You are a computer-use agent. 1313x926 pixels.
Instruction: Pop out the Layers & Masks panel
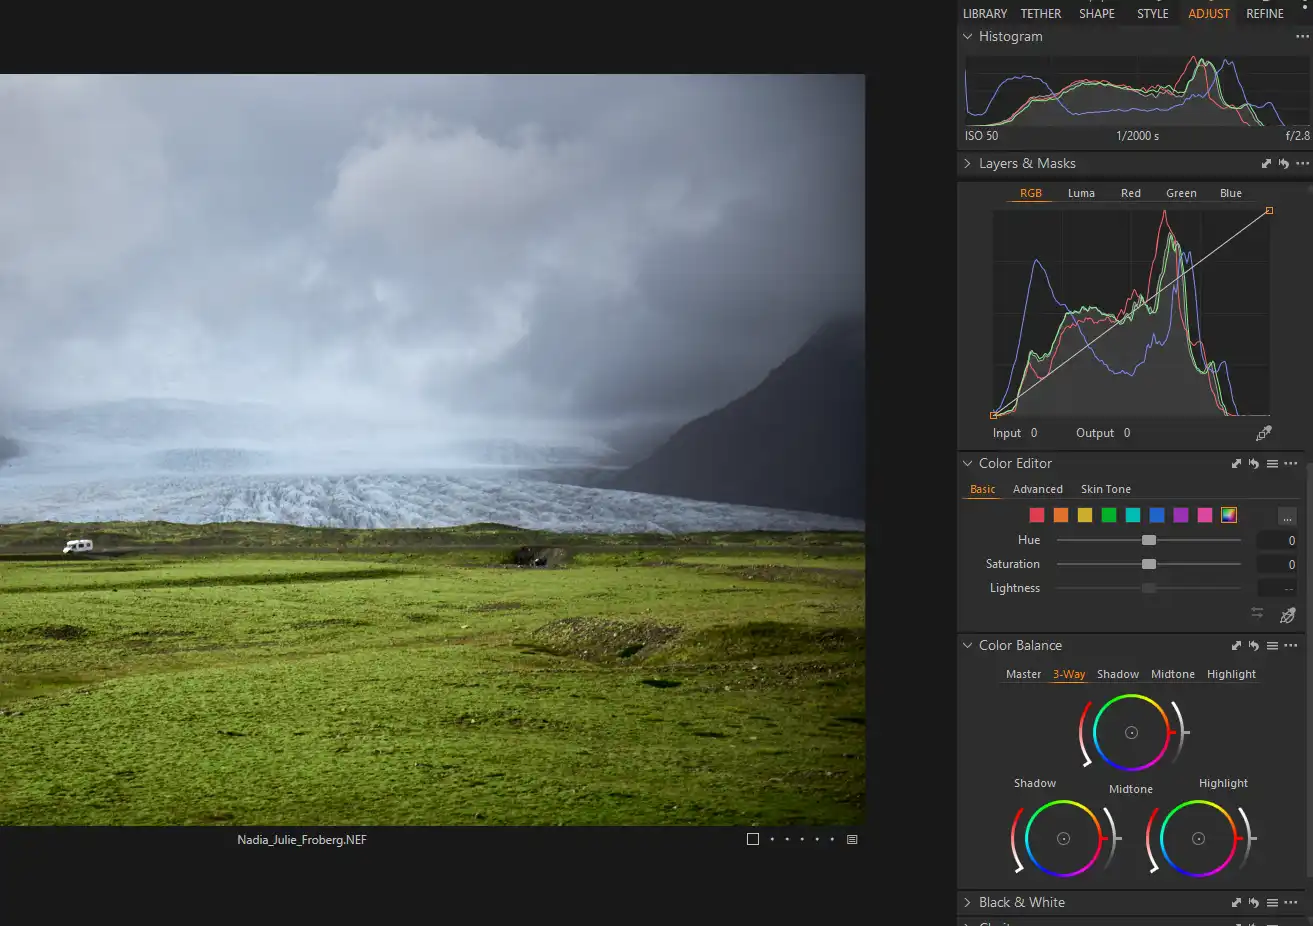pos(1266,164)
